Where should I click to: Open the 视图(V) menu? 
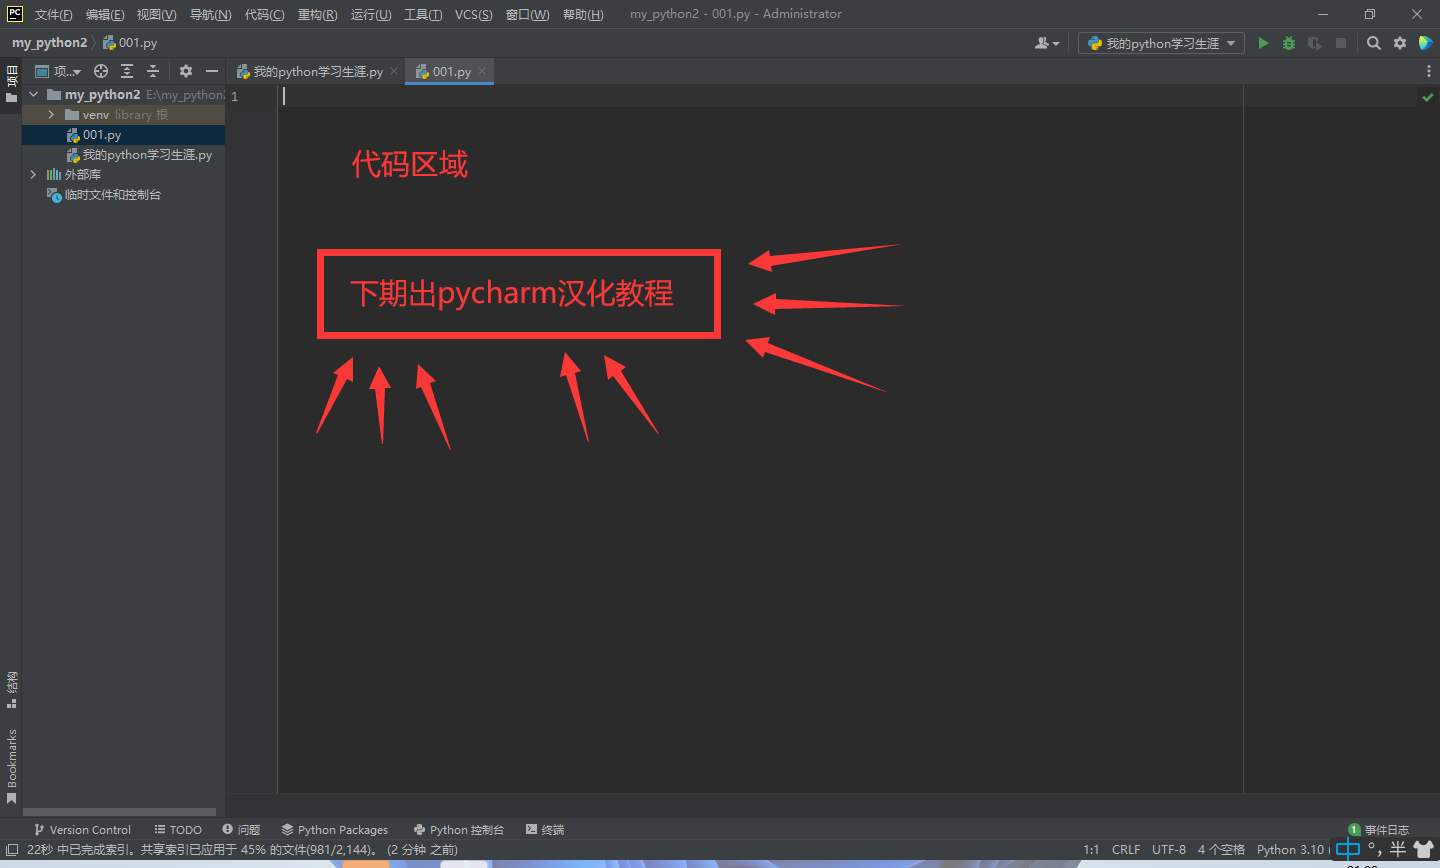click(x=157, y=14)
